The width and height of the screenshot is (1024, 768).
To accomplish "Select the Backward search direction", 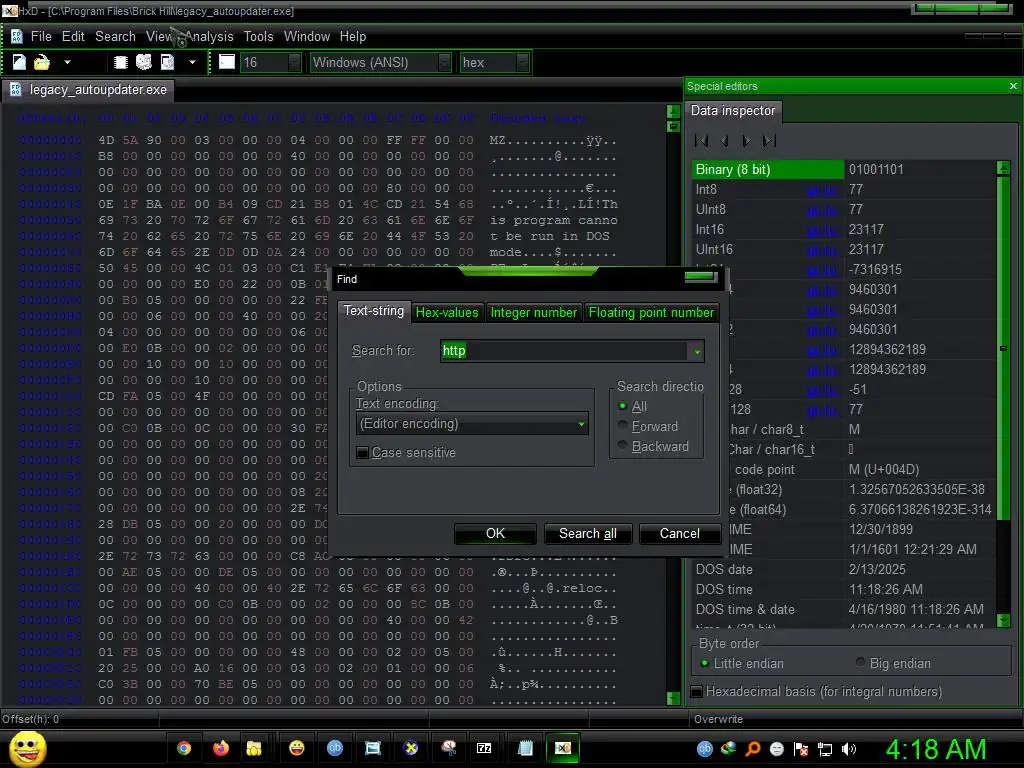I will pyautogui.click(x=622, y=446).
